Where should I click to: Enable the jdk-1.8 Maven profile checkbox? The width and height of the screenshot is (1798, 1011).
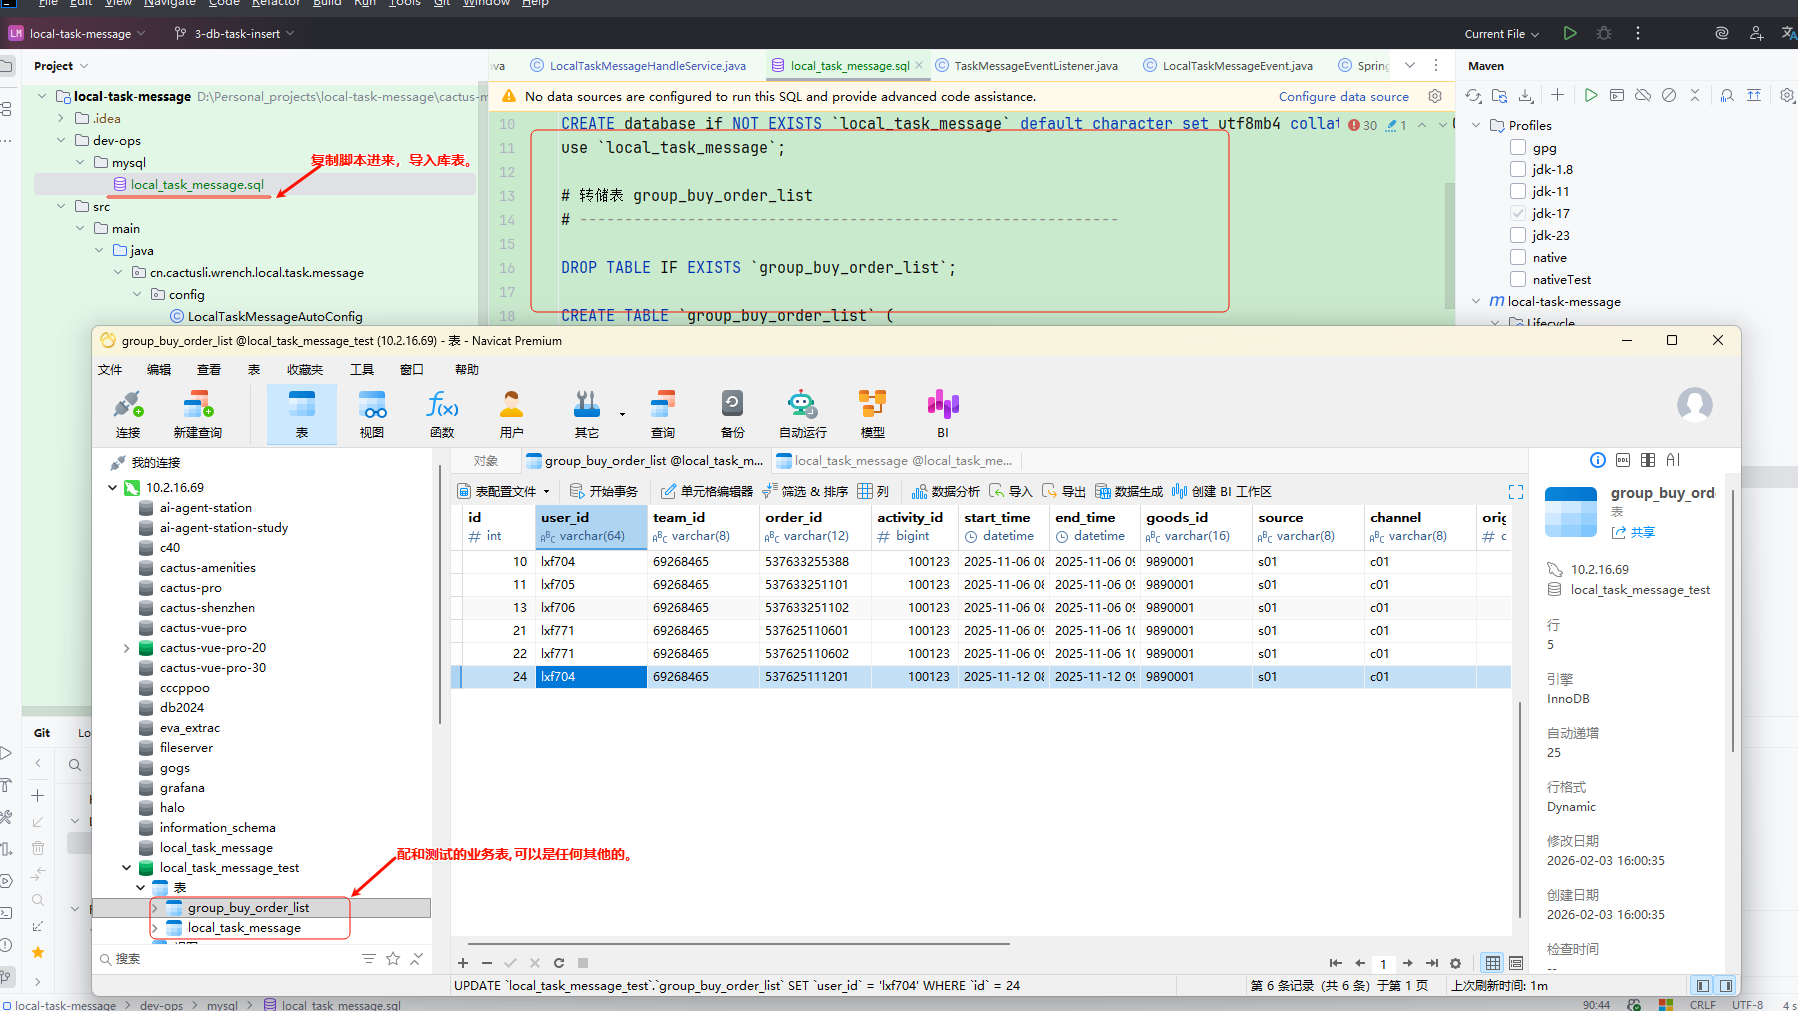[1518, 169]
